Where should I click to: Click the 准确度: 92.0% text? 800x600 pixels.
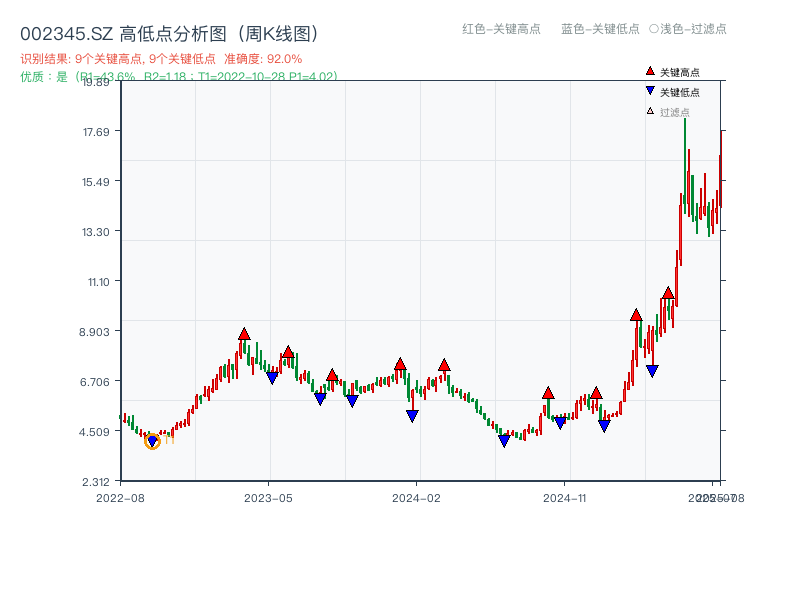coord(263,59)
